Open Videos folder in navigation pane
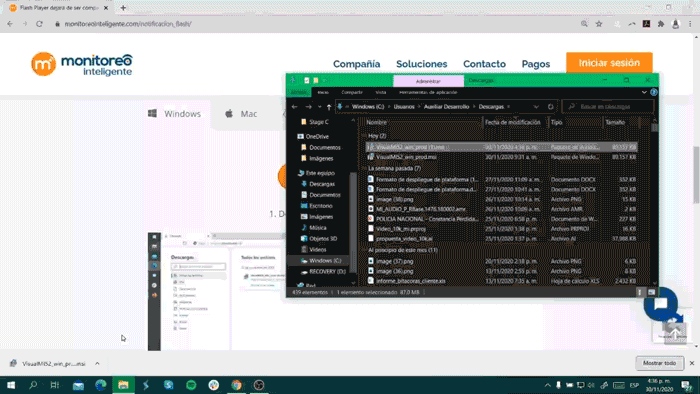The width and height of the screenshot is (700, 394). [314, 249]
